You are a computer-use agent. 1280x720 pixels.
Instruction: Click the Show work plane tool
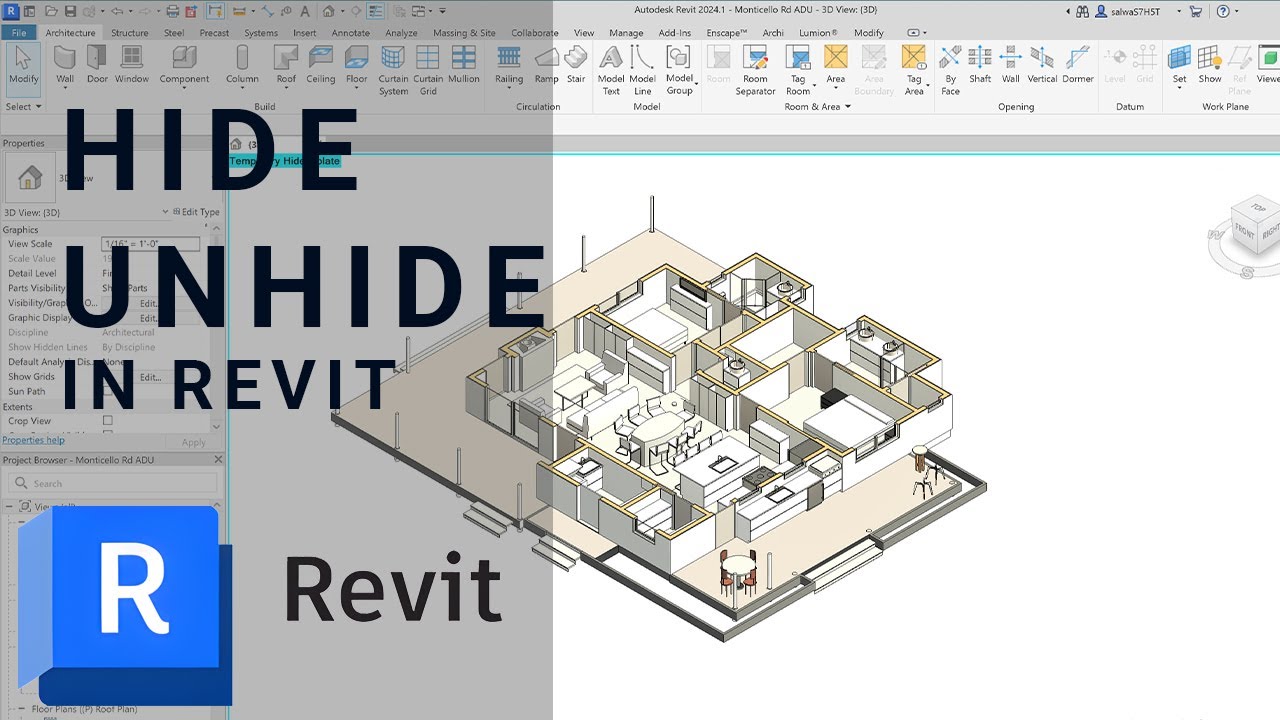click(1210, 65)
